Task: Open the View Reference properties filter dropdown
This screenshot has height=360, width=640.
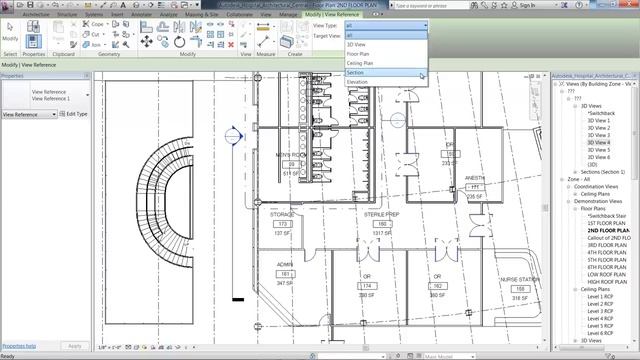Action: [x=29, y=115]
